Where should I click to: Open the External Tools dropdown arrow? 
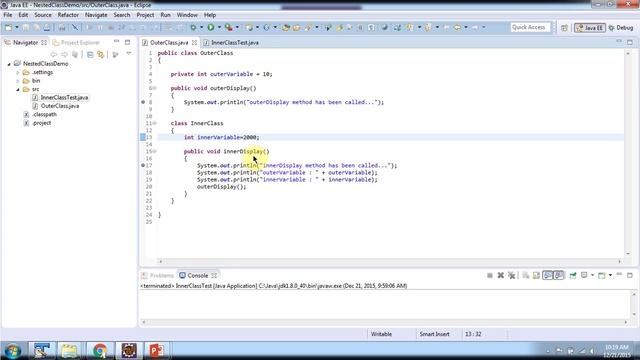(237, 27)
